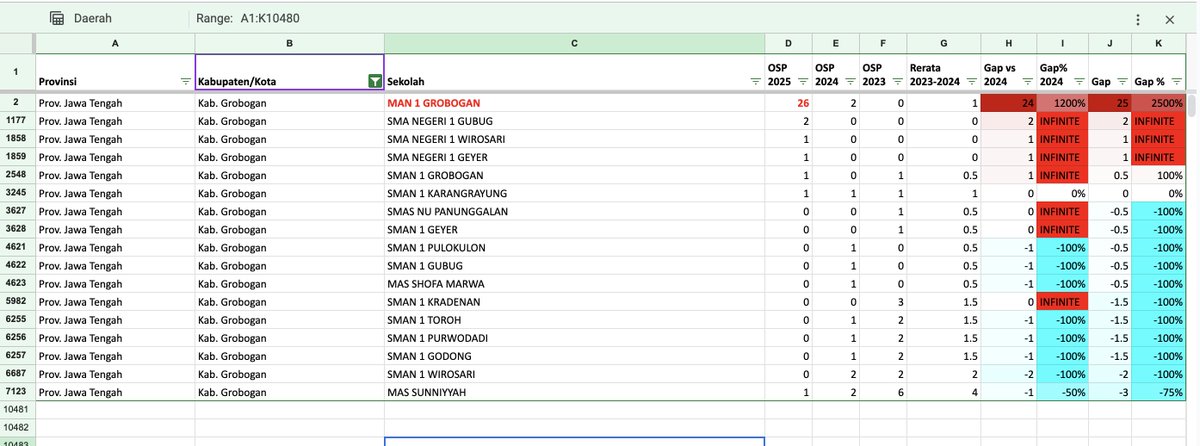1200x446 pixels.
Task: Open the Provinsi column filter dropdown
Action: click(x=185, y=81)
